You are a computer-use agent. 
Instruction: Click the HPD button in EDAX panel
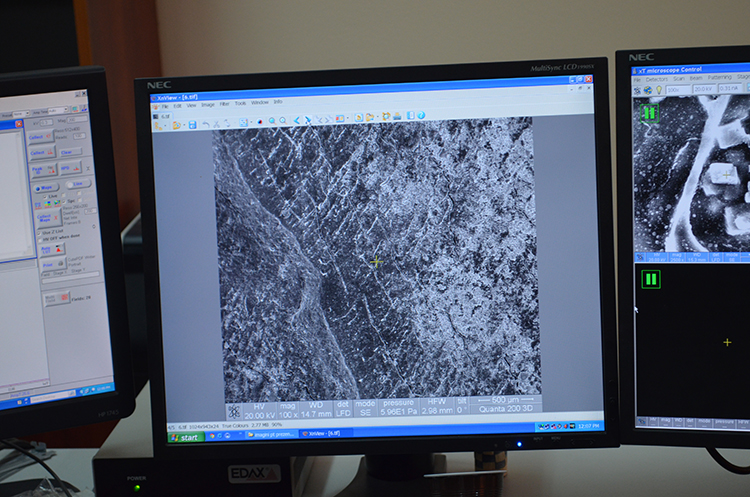pos(71,168)
